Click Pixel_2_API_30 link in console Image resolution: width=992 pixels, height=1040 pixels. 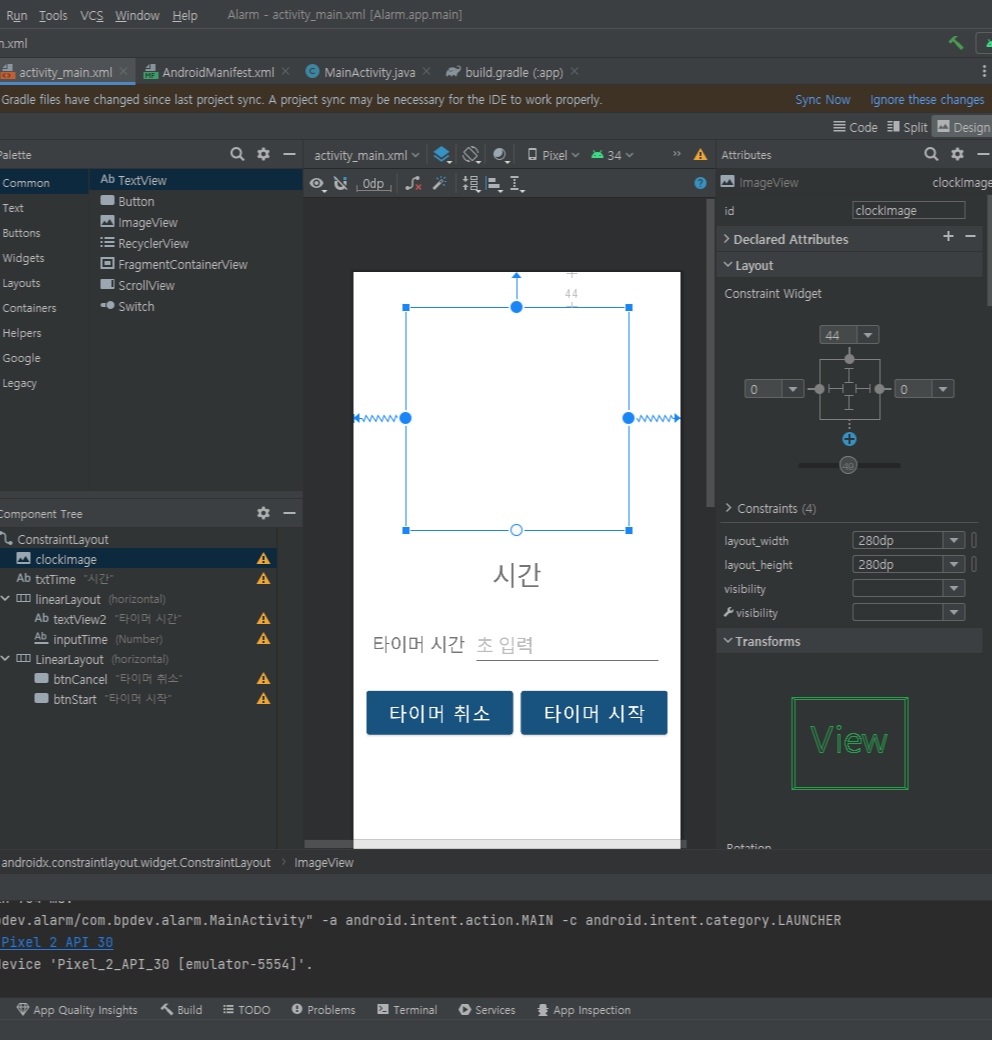coord(57,942)
